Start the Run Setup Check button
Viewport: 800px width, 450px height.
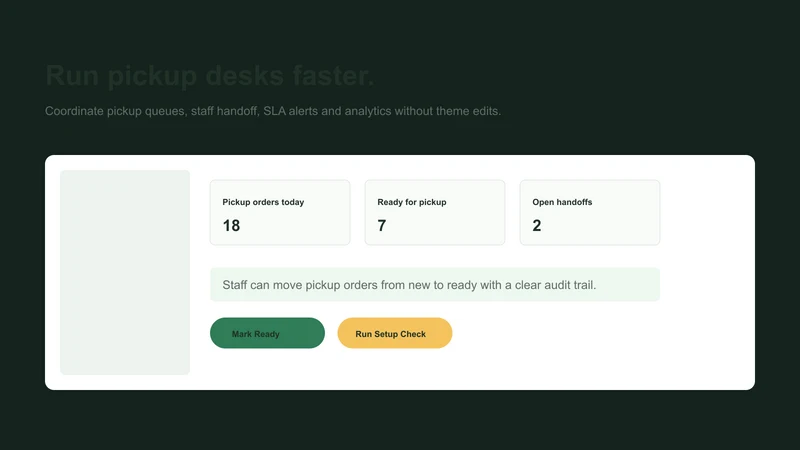click(x=395, y=333)
